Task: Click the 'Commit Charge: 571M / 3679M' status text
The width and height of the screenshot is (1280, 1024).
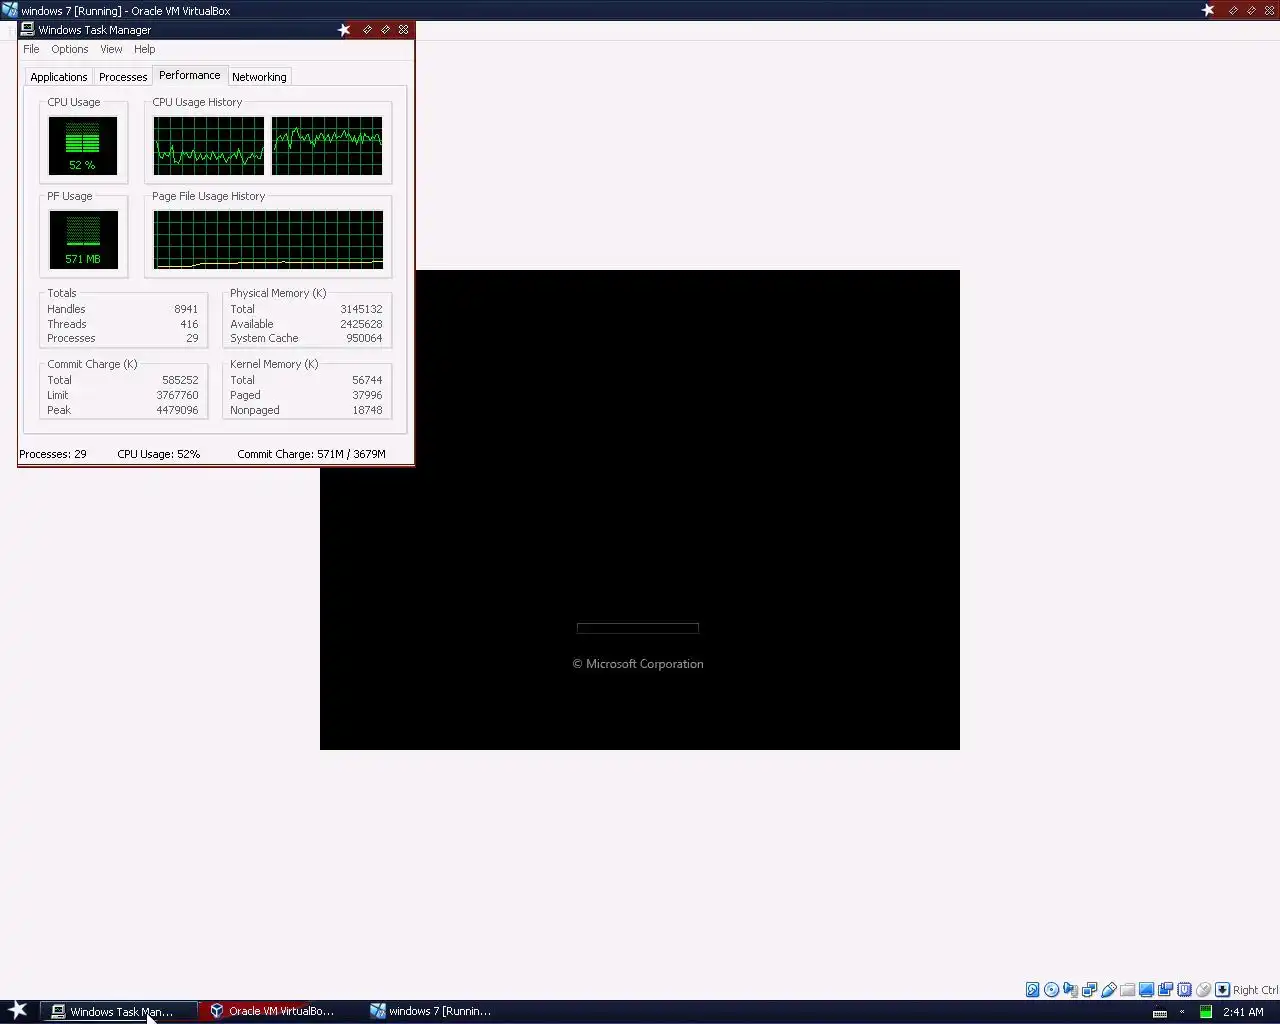Action: pyautogui.click(x=311, y=454)
